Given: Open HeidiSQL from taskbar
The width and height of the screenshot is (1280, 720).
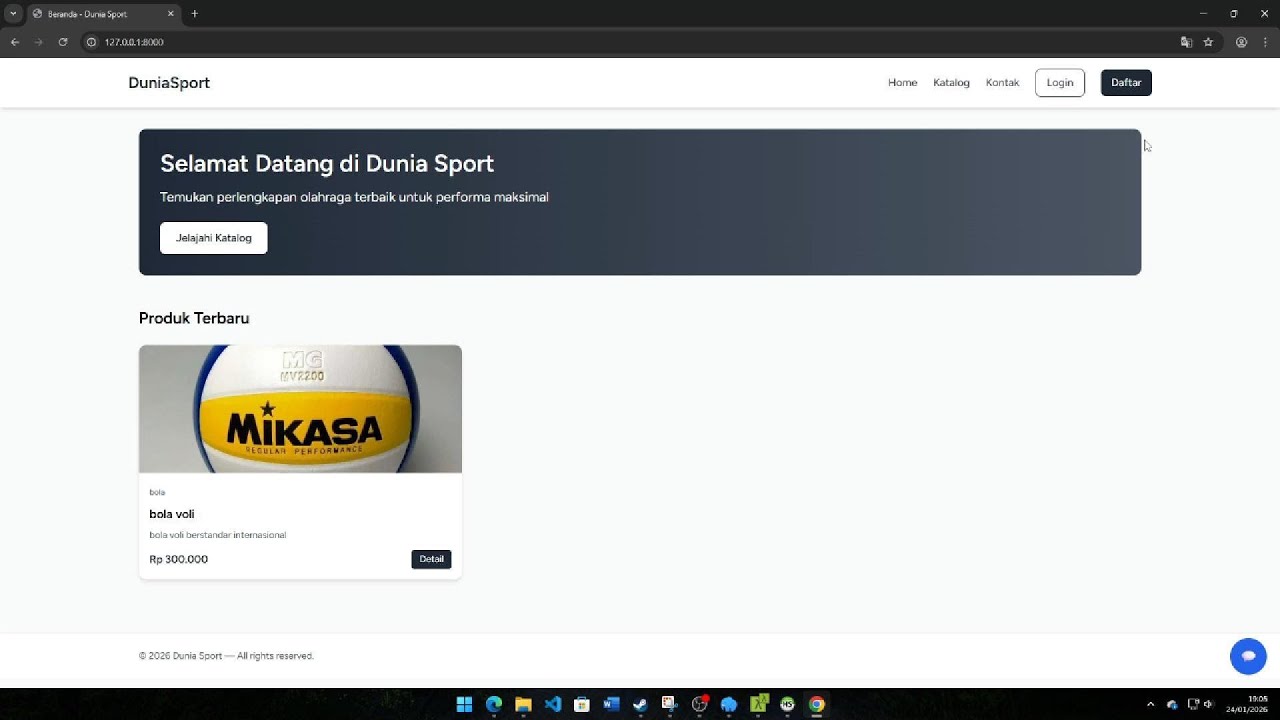Looking at the screenshot, I should [787, 704].
